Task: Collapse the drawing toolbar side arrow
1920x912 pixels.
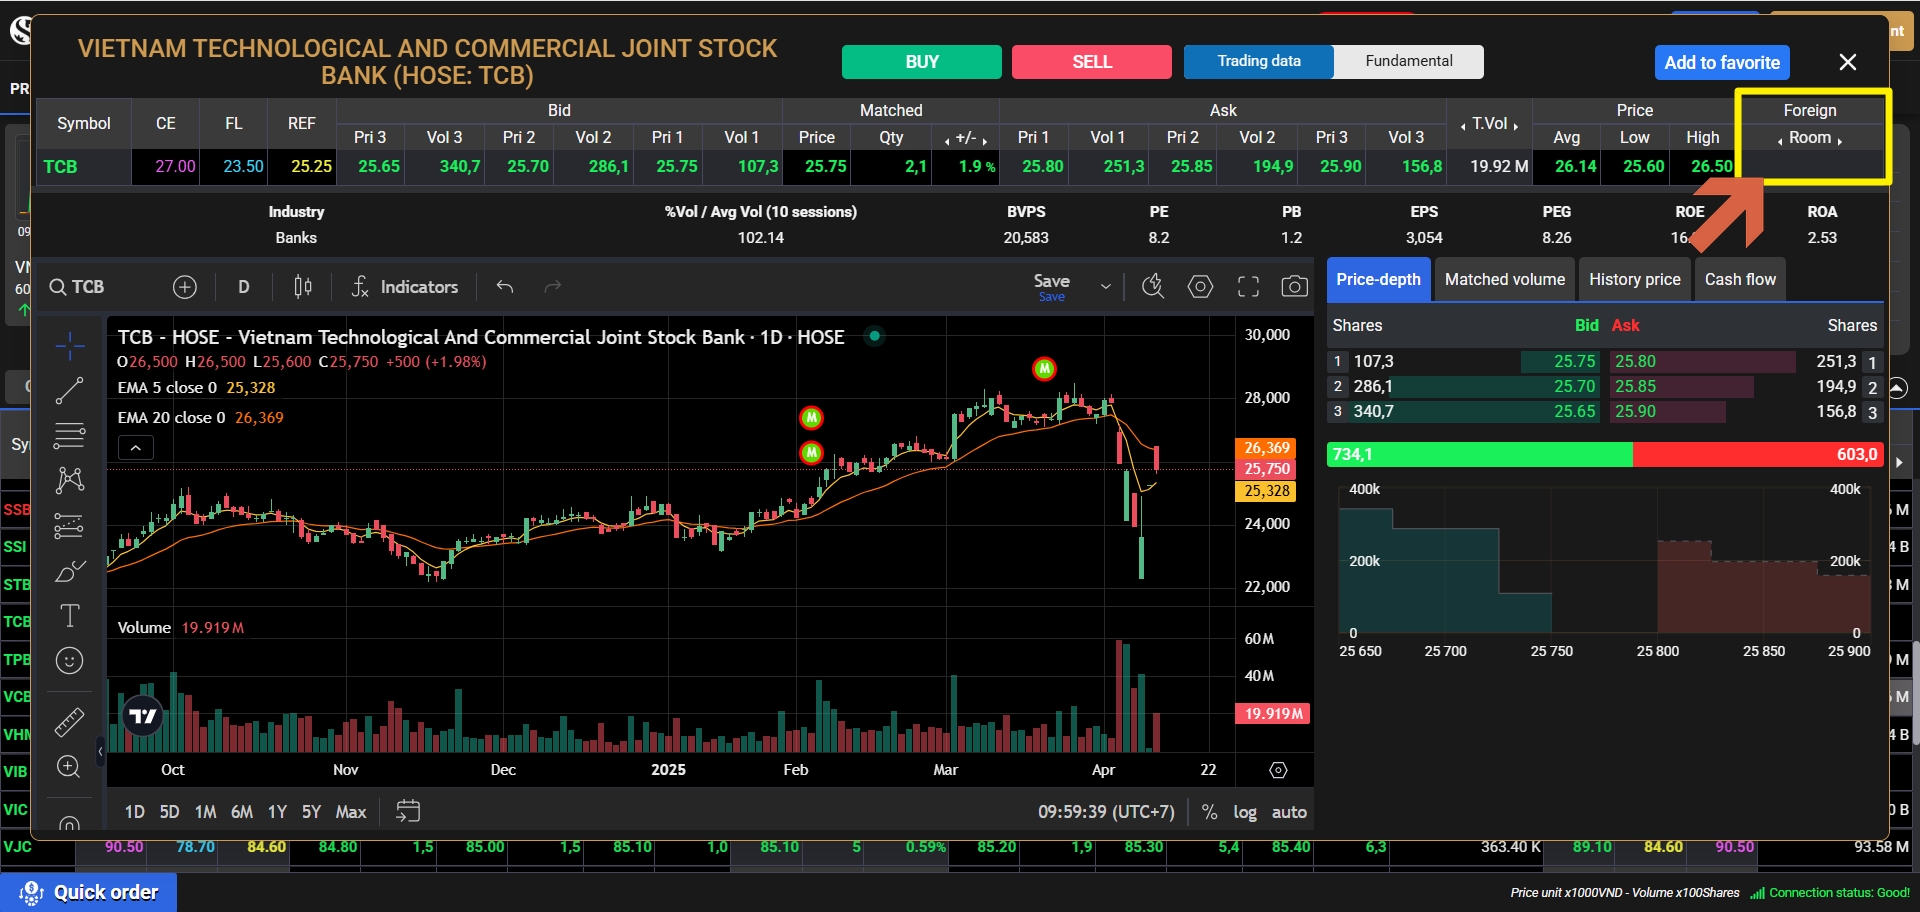Action: pyautogui.click(x=100, y=750)
